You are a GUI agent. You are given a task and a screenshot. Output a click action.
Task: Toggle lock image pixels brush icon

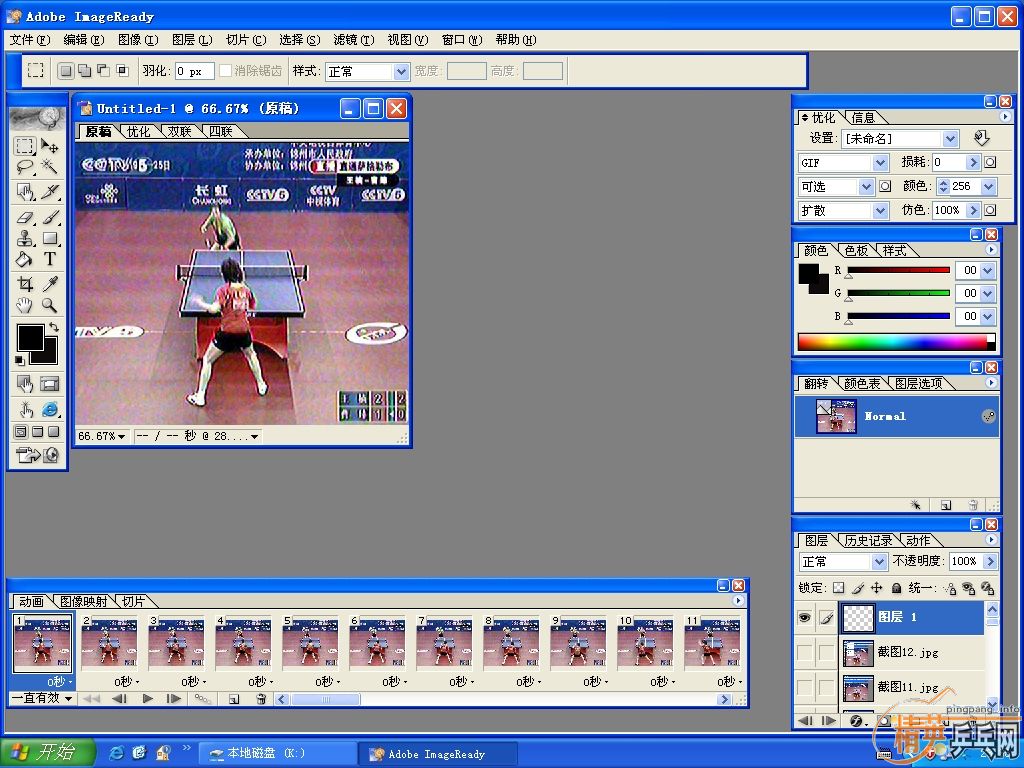click(858, 588)
